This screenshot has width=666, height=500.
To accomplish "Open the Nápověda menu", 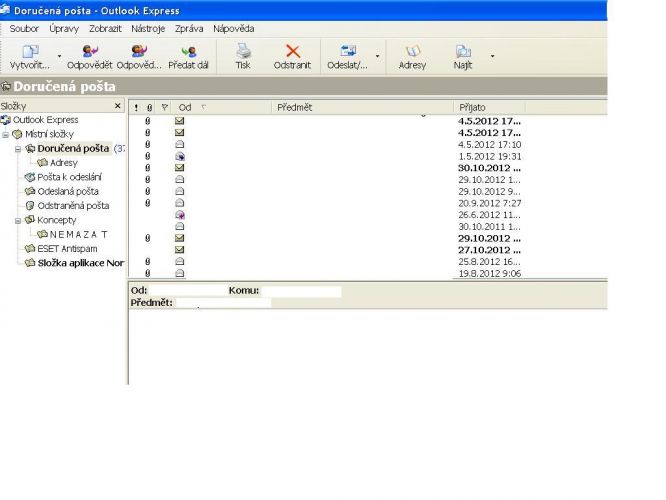I will pyautogui.click(x=234, y=28).
